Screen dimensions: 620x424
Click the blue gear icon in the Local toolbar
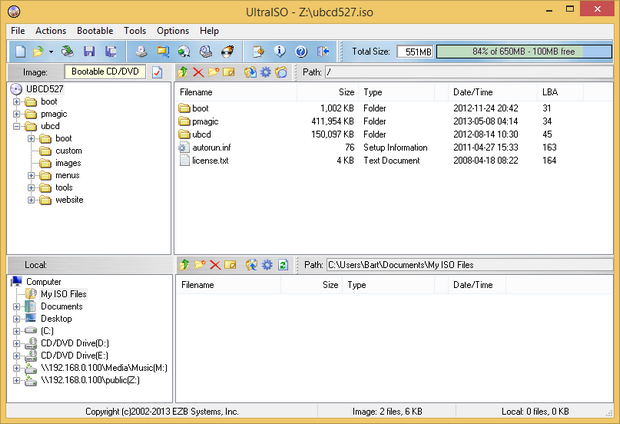click(267, 265)
